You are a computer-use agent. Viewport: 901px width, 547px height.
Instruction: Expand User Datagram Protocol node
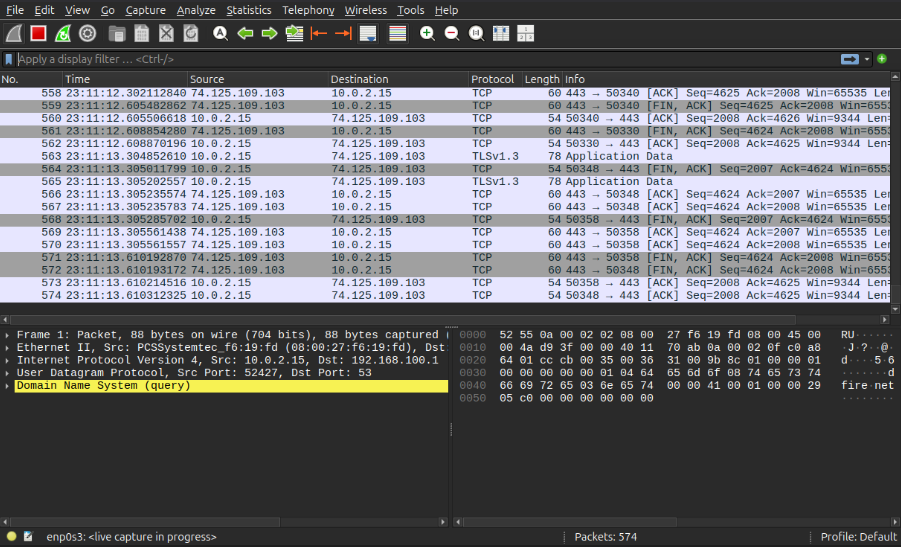coord(7,373)
